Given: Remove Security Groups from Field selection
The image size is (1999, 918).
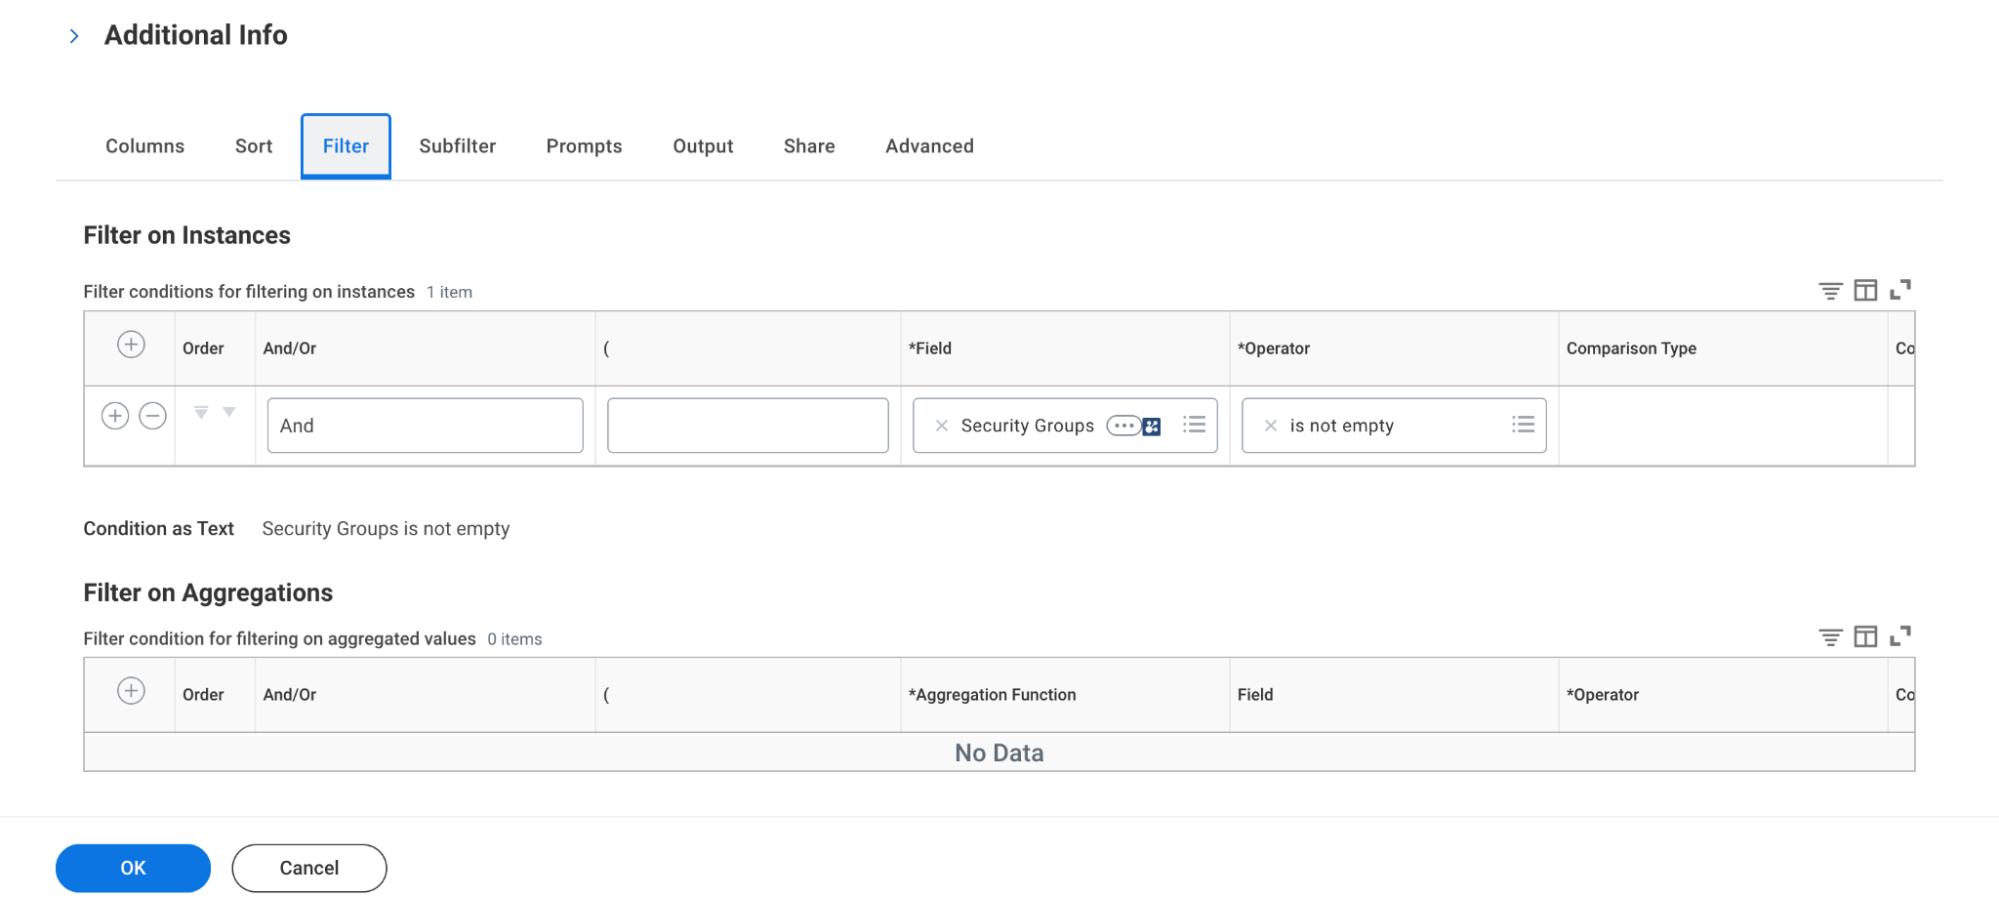Looking at the screenshot, I should click(x=941, y=426).
